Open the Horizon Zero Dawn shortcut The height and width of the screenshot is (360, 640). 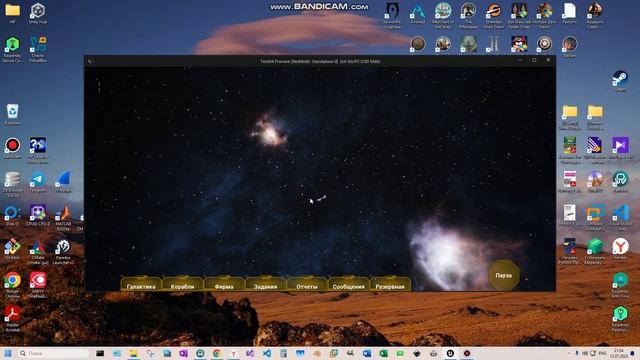544,15
